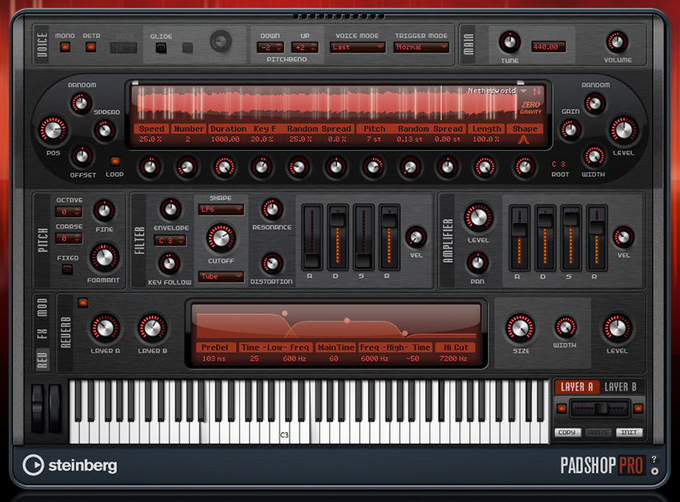Click the Glide time knob

(x=221, y=42)
